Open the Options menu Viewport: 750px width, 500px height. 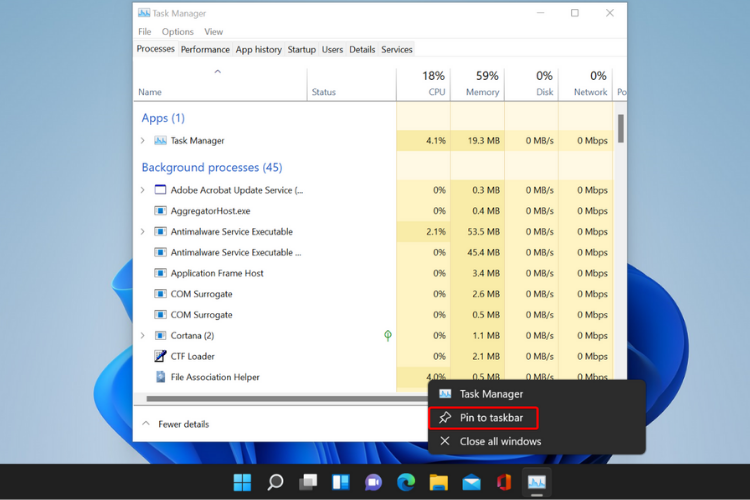point(177,32)
